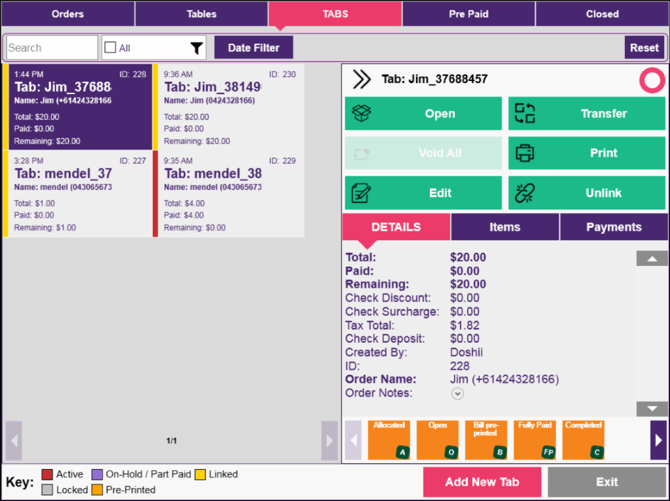
Task: Select the Allocated status tile
Action: (x=389, y=440)
